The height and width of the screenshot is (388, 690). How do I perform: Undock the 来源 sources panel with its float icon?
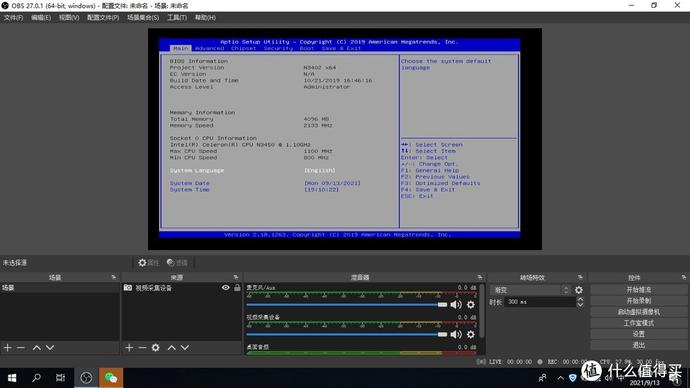236,277
